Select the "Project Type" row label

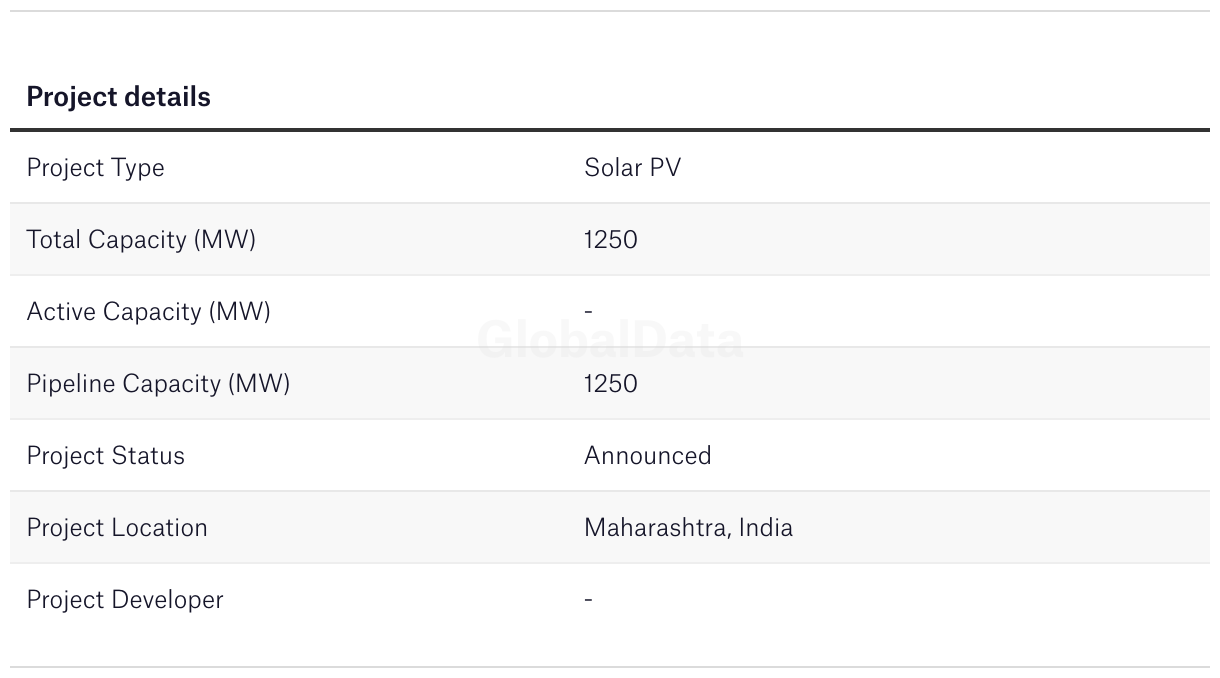[95, 168]
